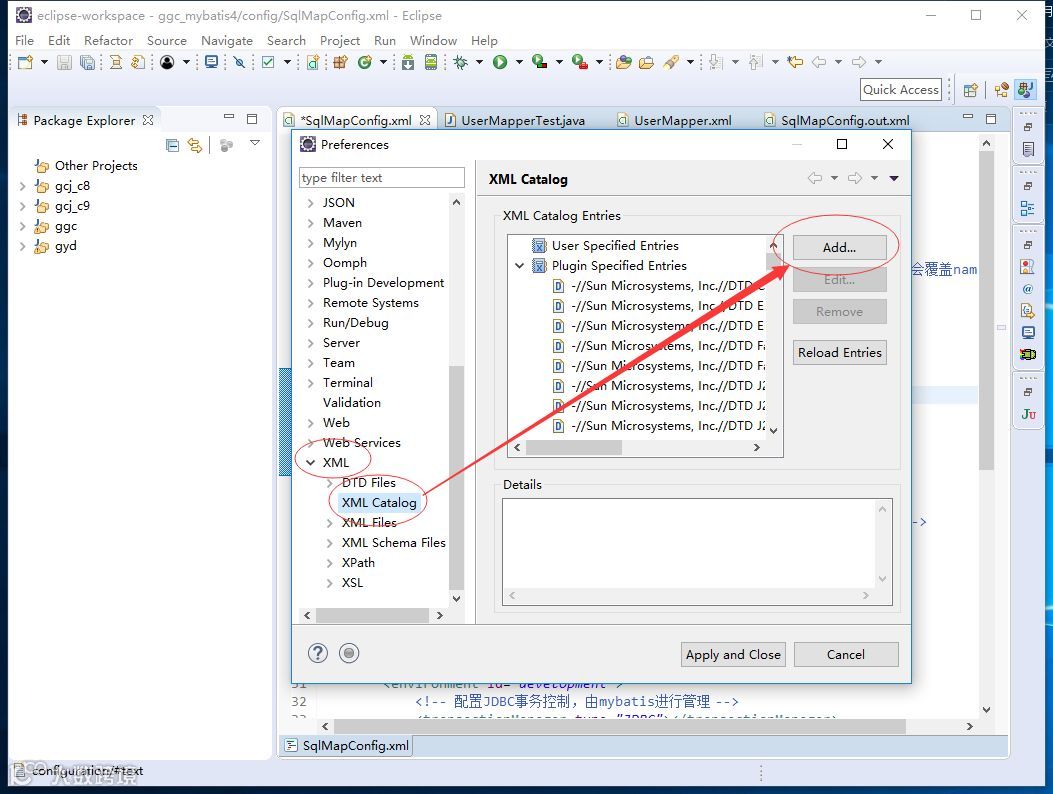
Task: Click the Last Edit Location icon
Action: tap(795, 62)
